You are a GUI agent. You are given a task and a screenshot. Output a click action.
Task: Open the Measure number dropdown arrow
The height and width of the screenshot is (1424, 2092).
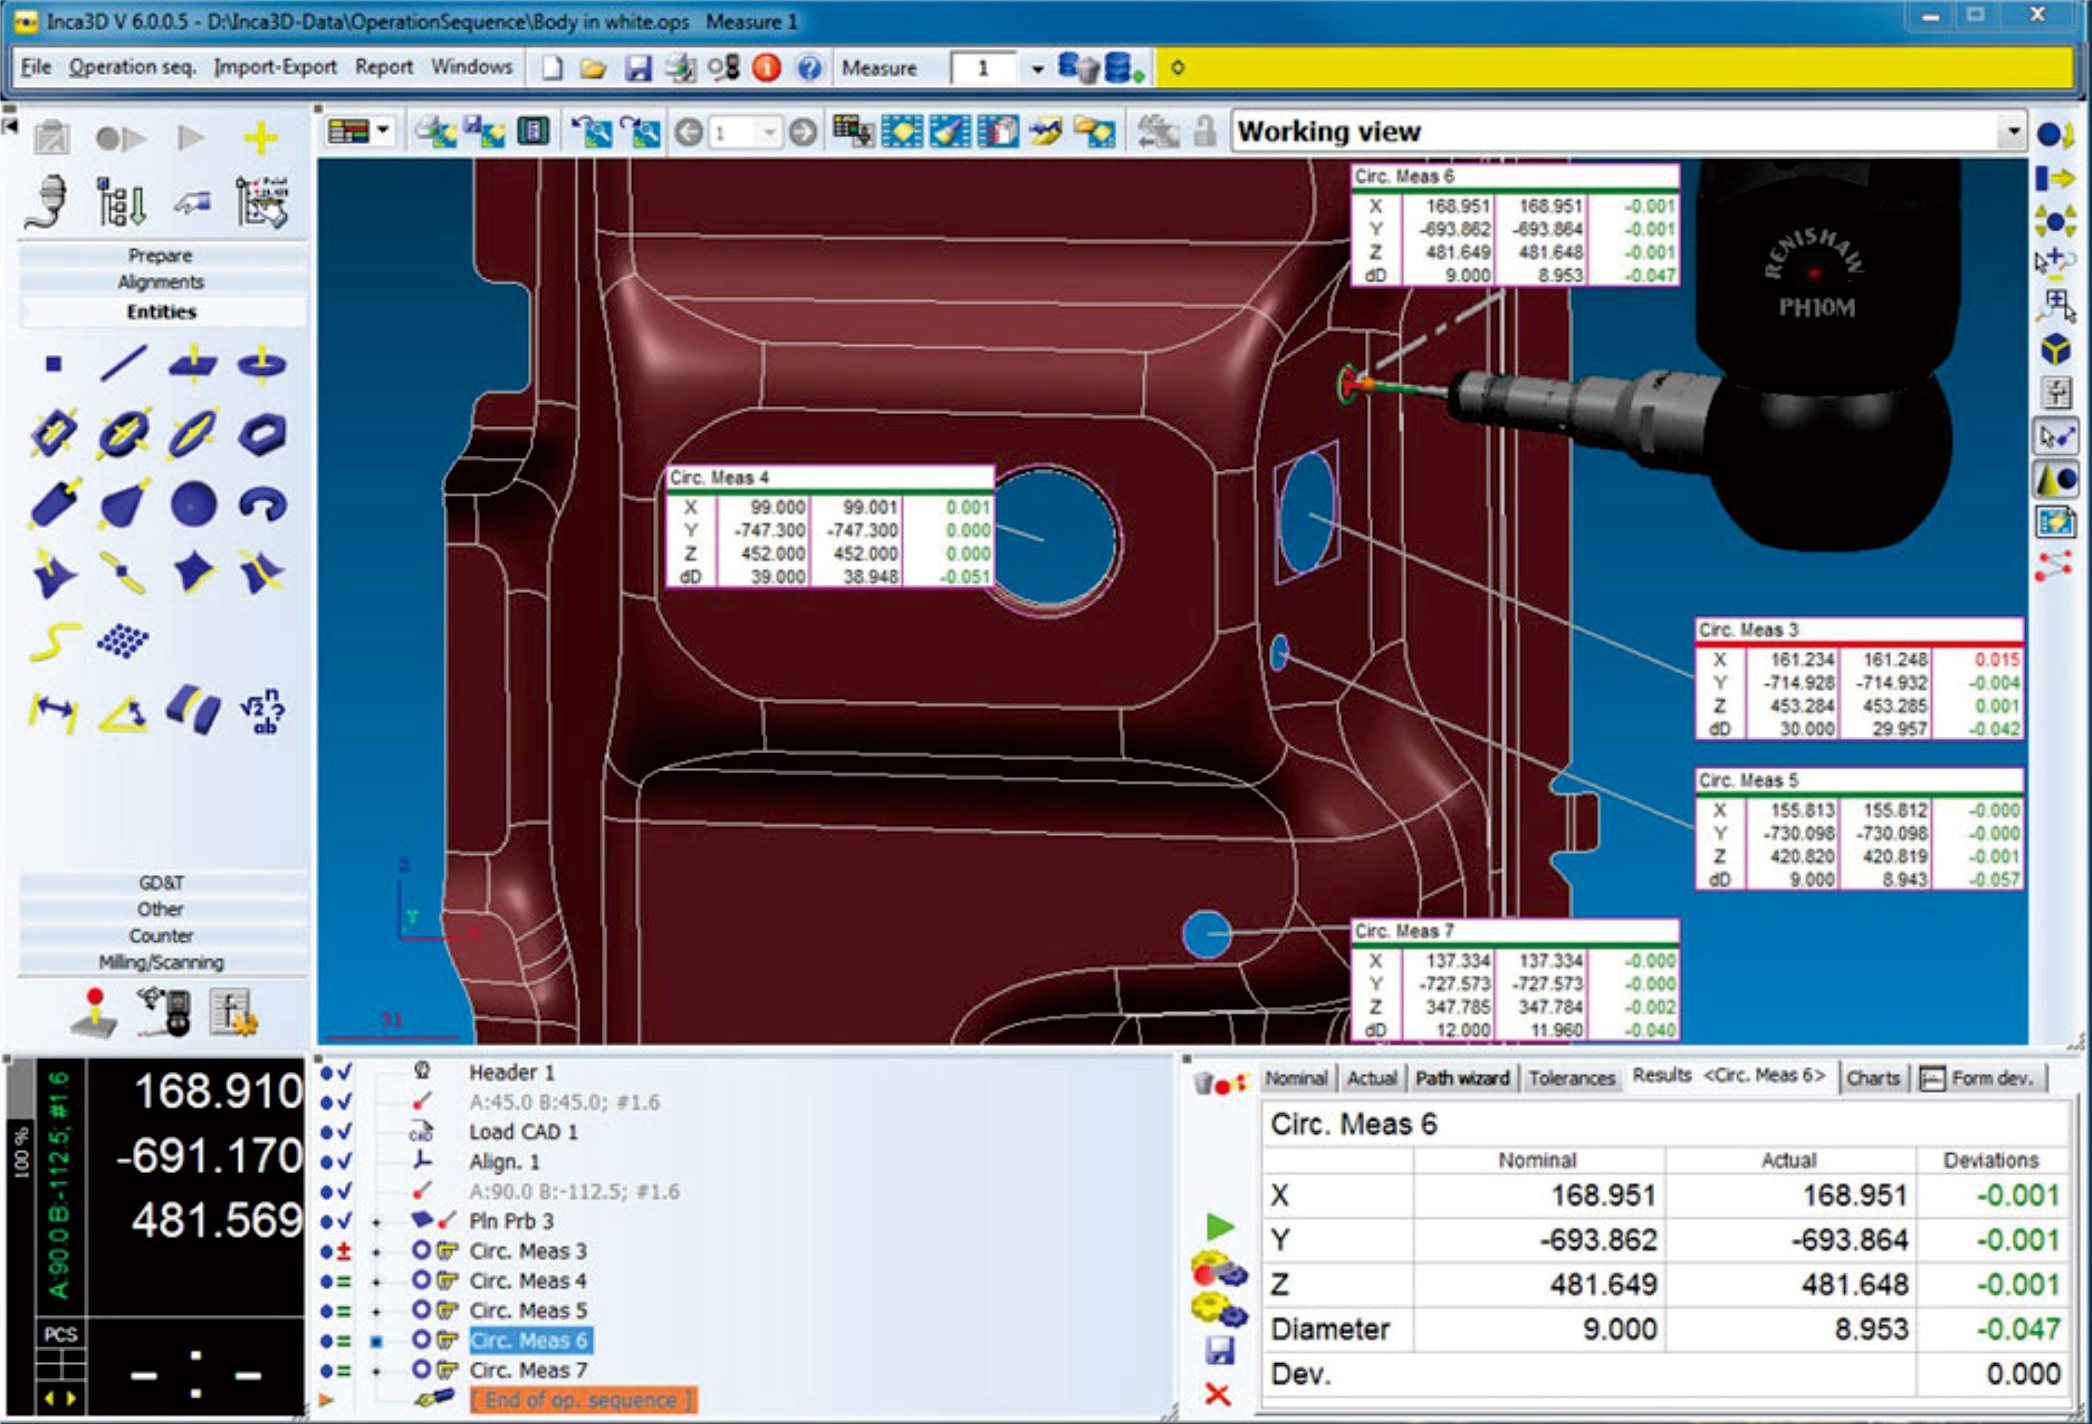(x=1037, y=68)
